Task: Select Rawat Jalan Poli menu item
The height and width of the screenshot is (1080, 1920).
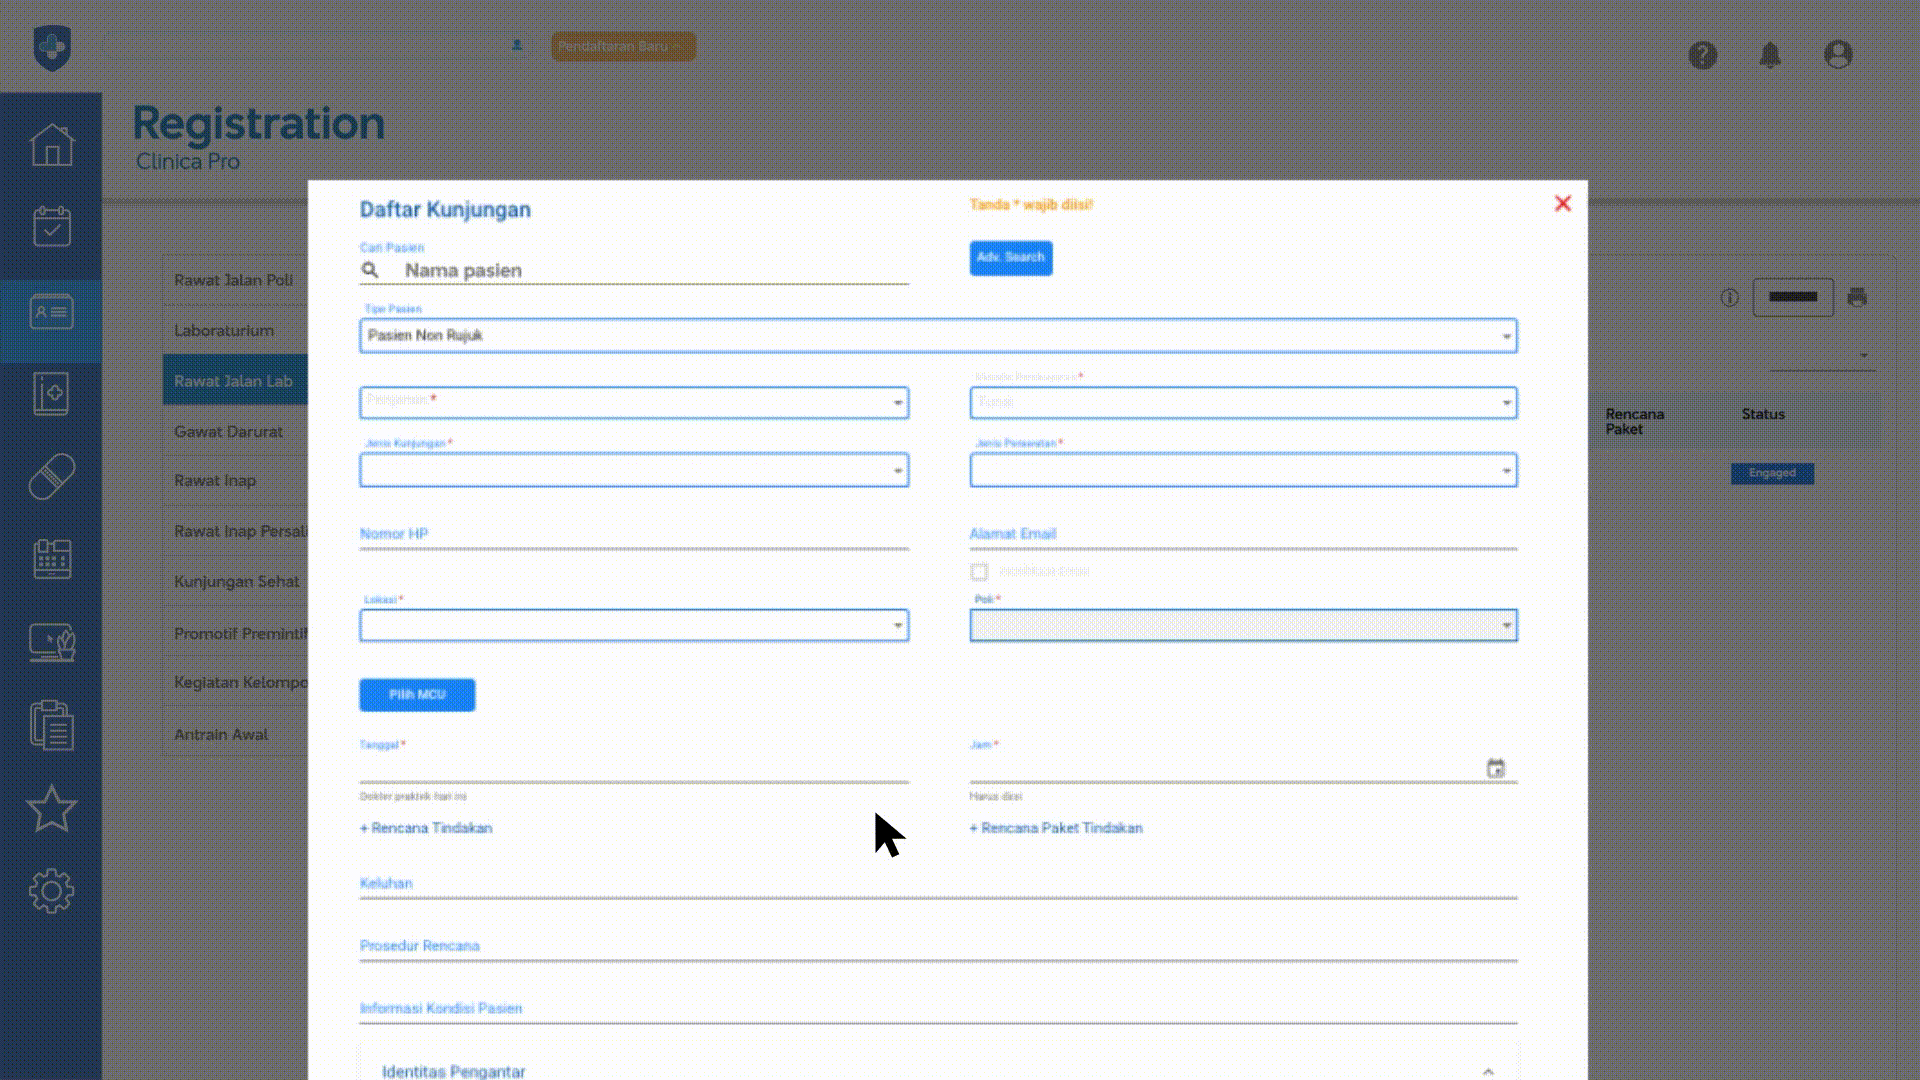Action: [233, 280]
